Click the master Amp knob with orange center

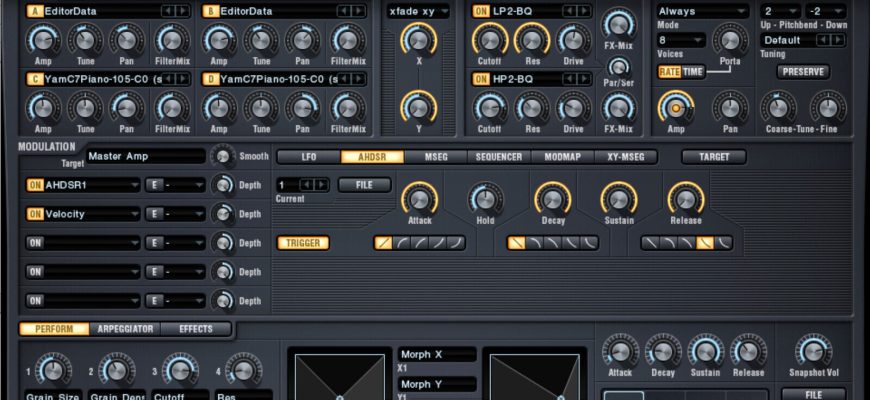click(675, 107)
